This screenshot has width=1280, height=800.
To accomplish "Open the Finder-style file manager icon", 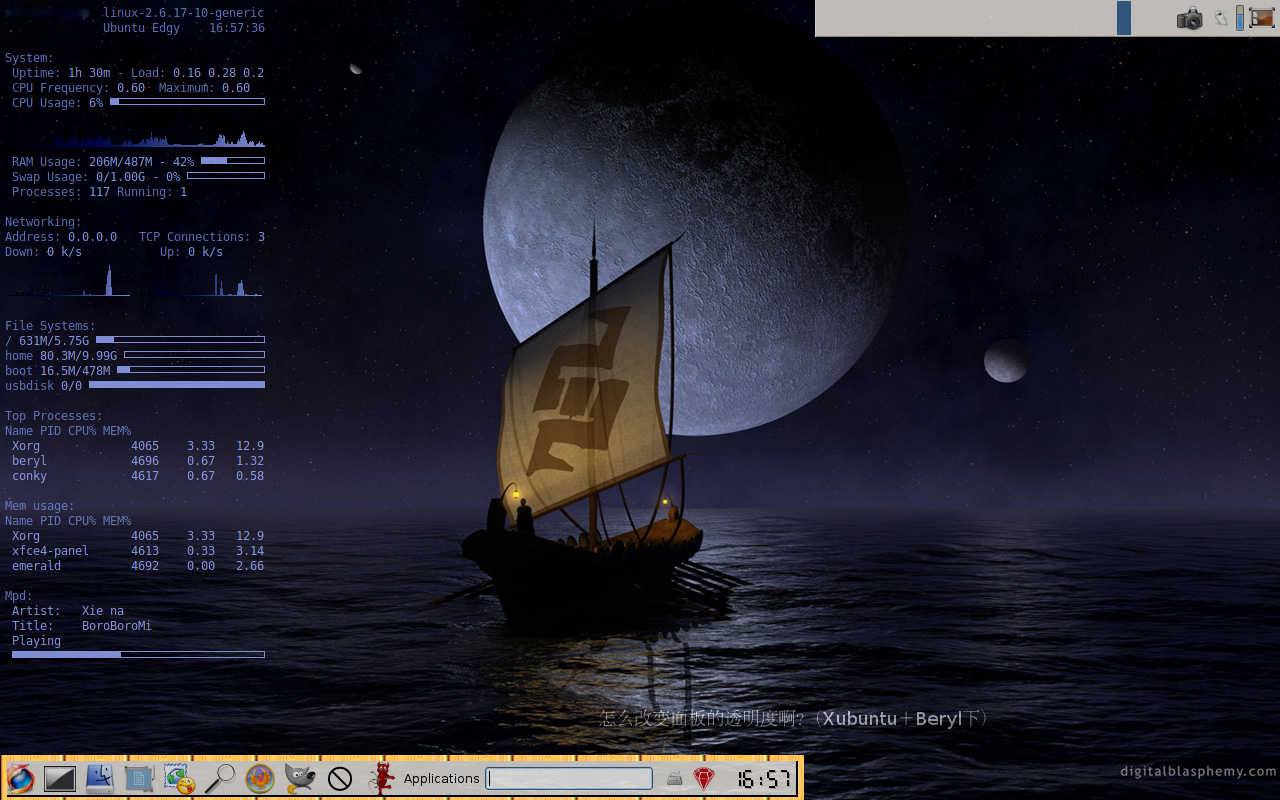I will 100,778.
